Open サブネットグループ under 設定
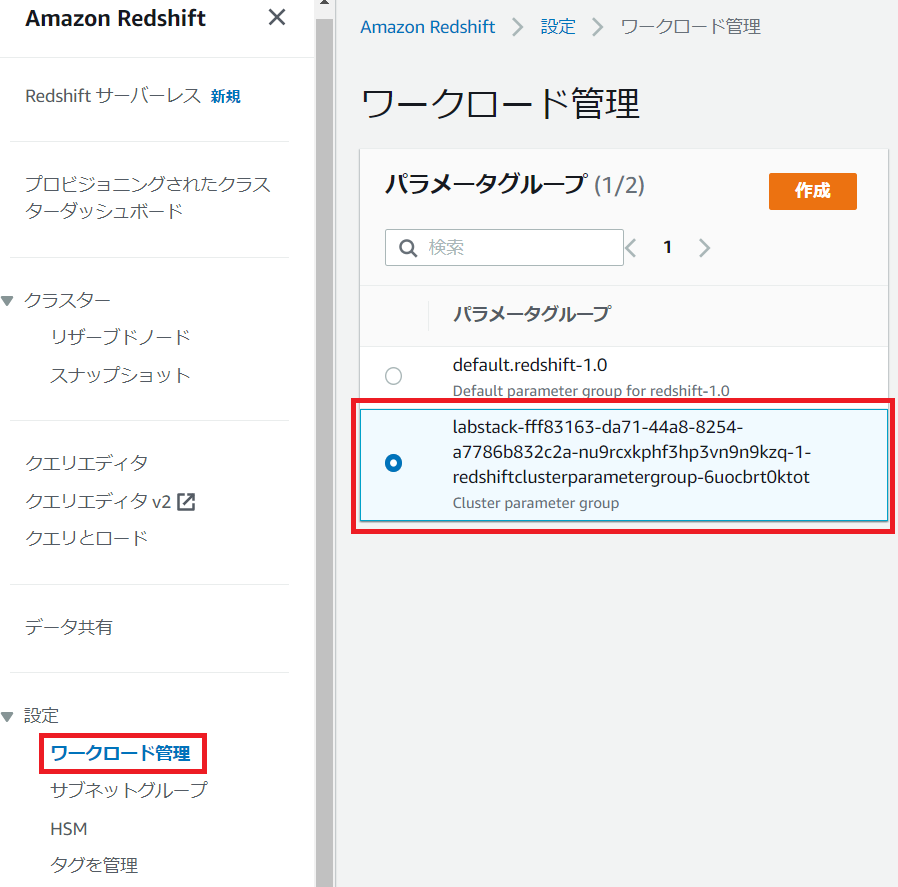Screen dimensions: 898x887 129,790
